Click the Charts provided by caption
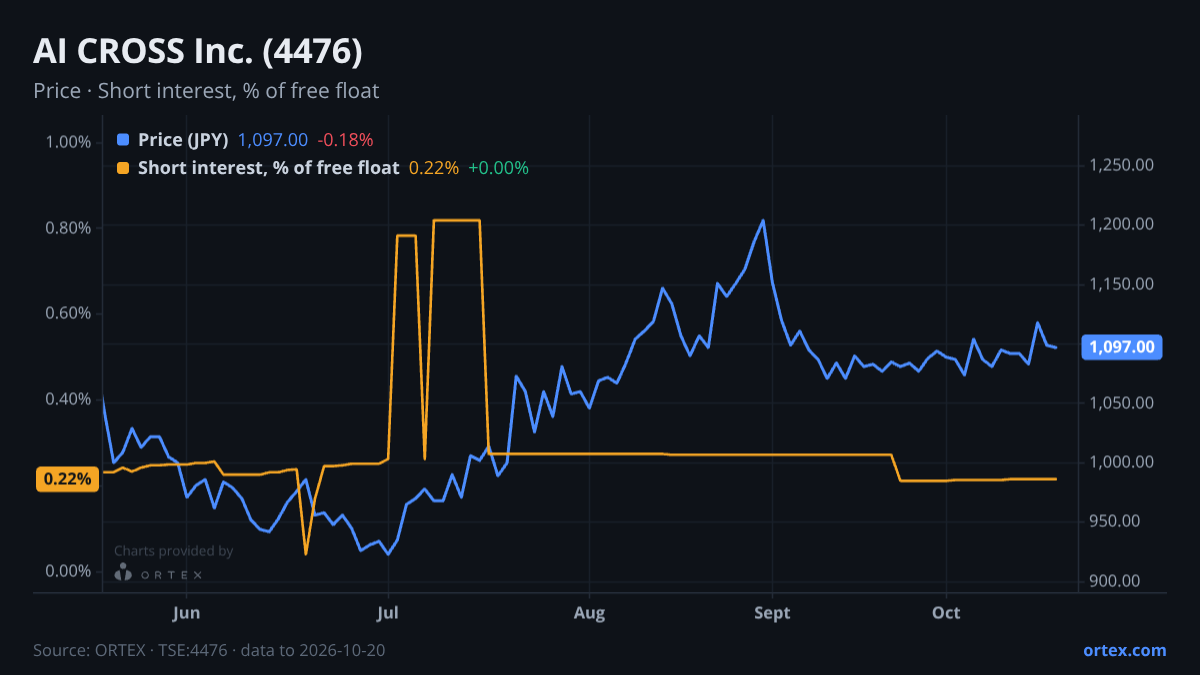The height and width of the screenshot is (675, 1200). click(x=173, y=551)
